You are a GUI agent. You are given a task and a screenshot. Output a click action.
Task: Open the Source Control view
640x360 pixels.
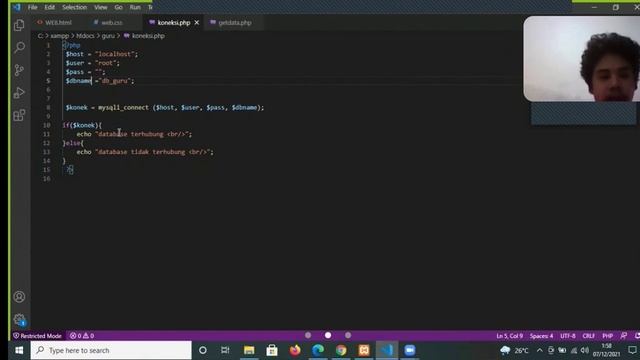[x=19, y=70]
